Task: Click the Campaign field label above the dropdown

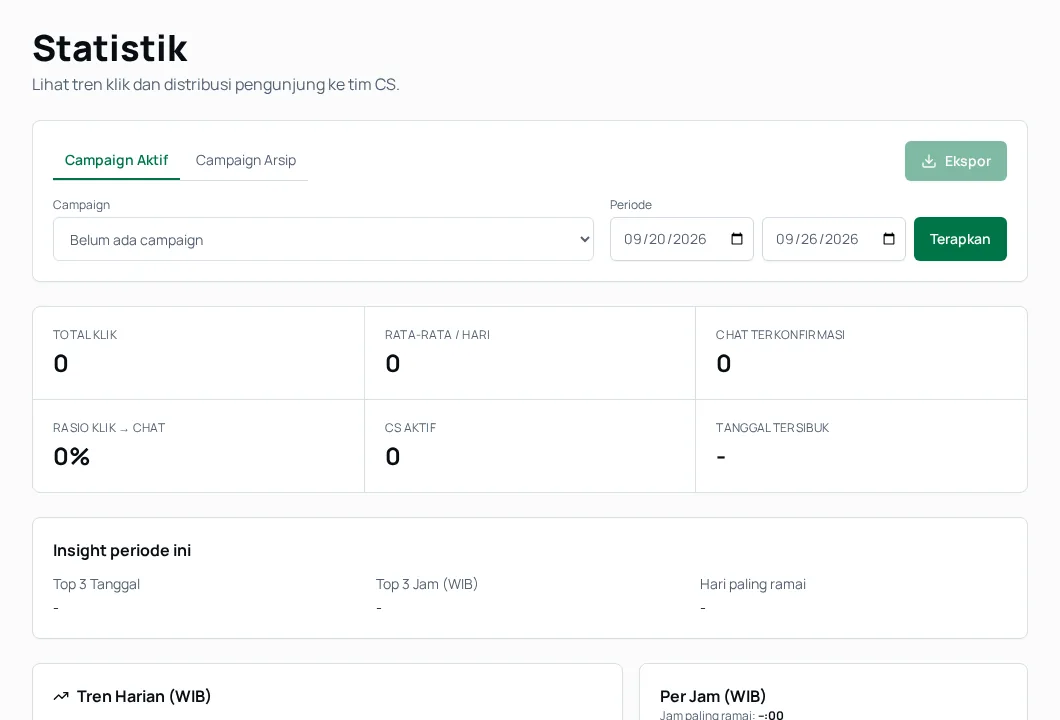Action: [81, 205]
